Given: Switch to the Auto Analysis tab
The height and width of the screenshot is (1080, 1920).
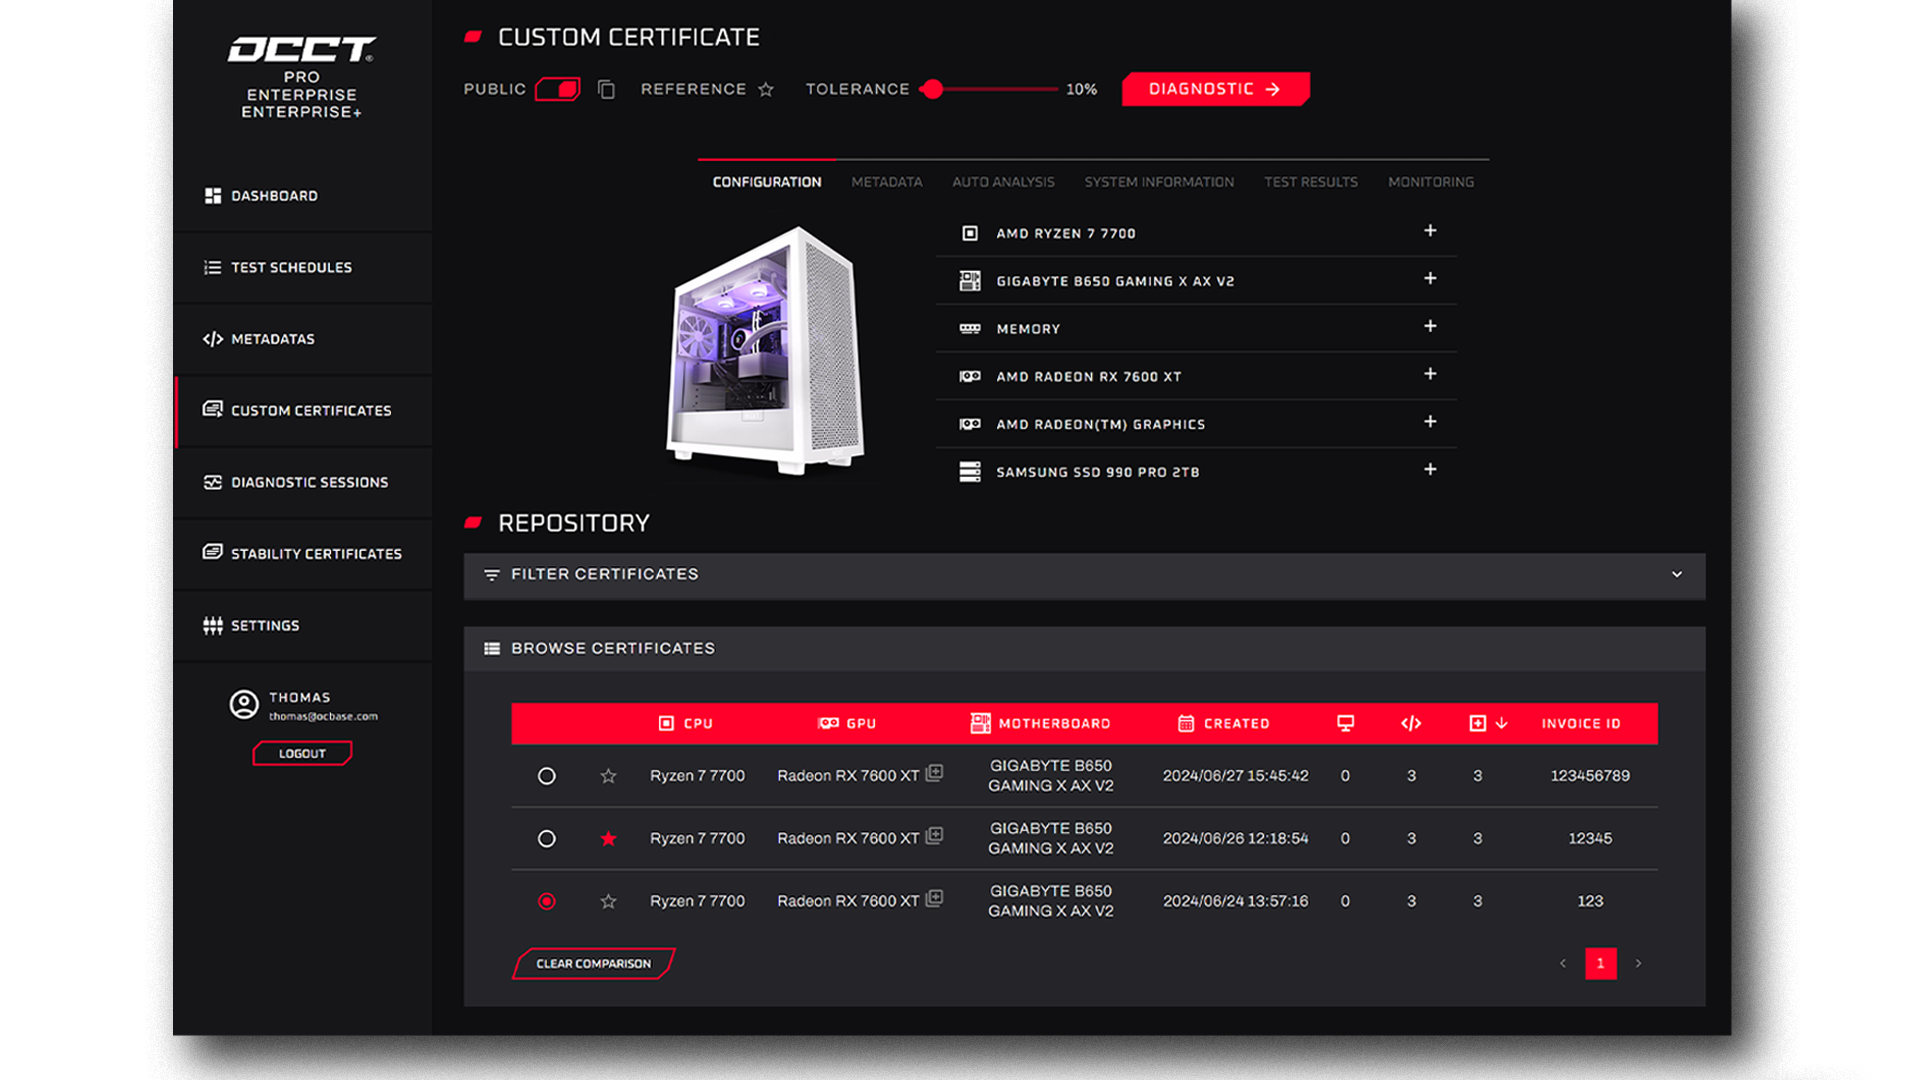Looking at the screenshot, I should pyautogui.click(x=1003, y=182).
